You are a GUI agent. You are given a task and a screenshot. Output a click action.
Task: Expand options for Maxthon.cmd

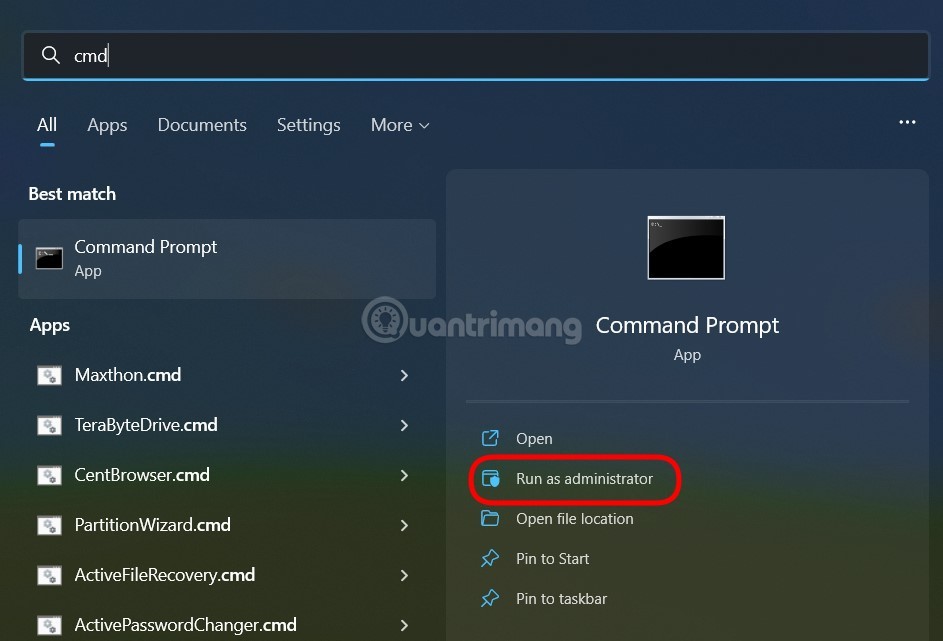(404, 375)
